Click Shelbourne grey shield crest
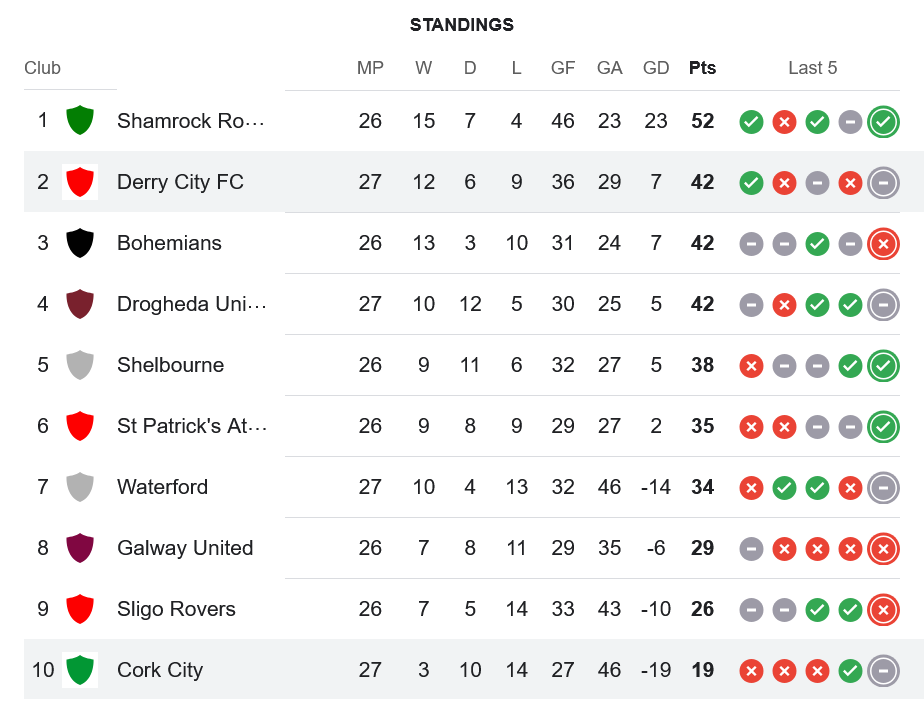924x717 pixels. coord(80,365)
